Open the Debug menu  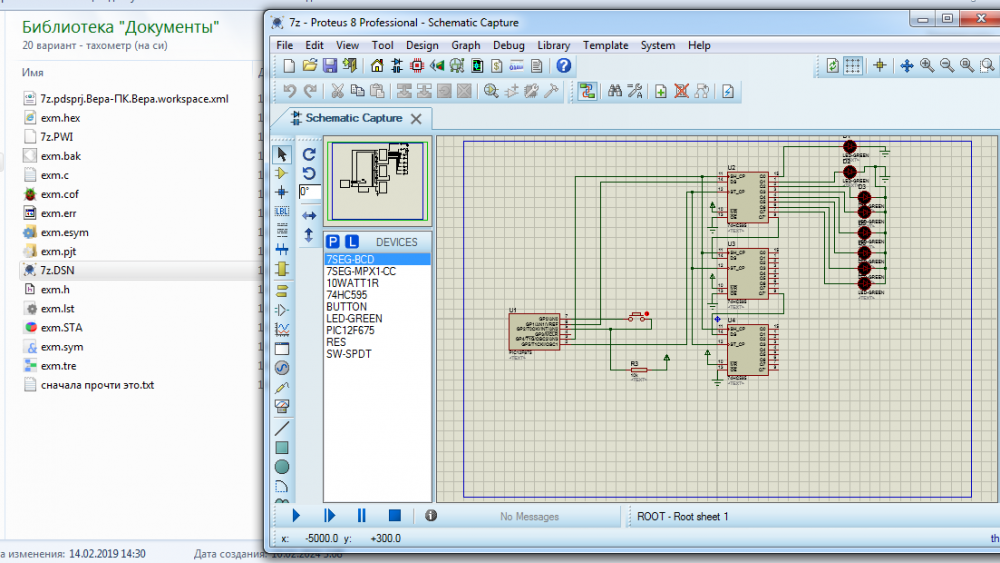point(508,45)
